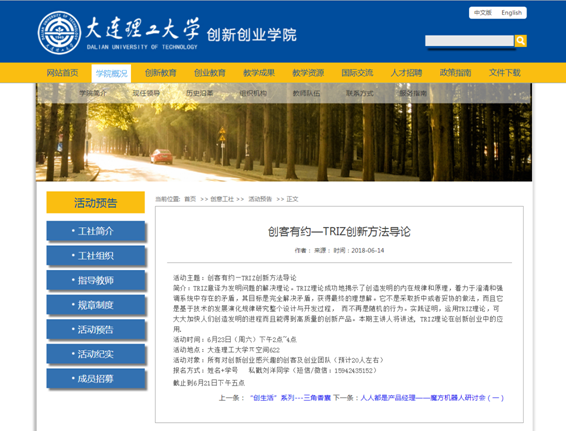Click the 指导教师 sidebar button
The width and height of the screenshot is (566, 431).
coord(96,280)
